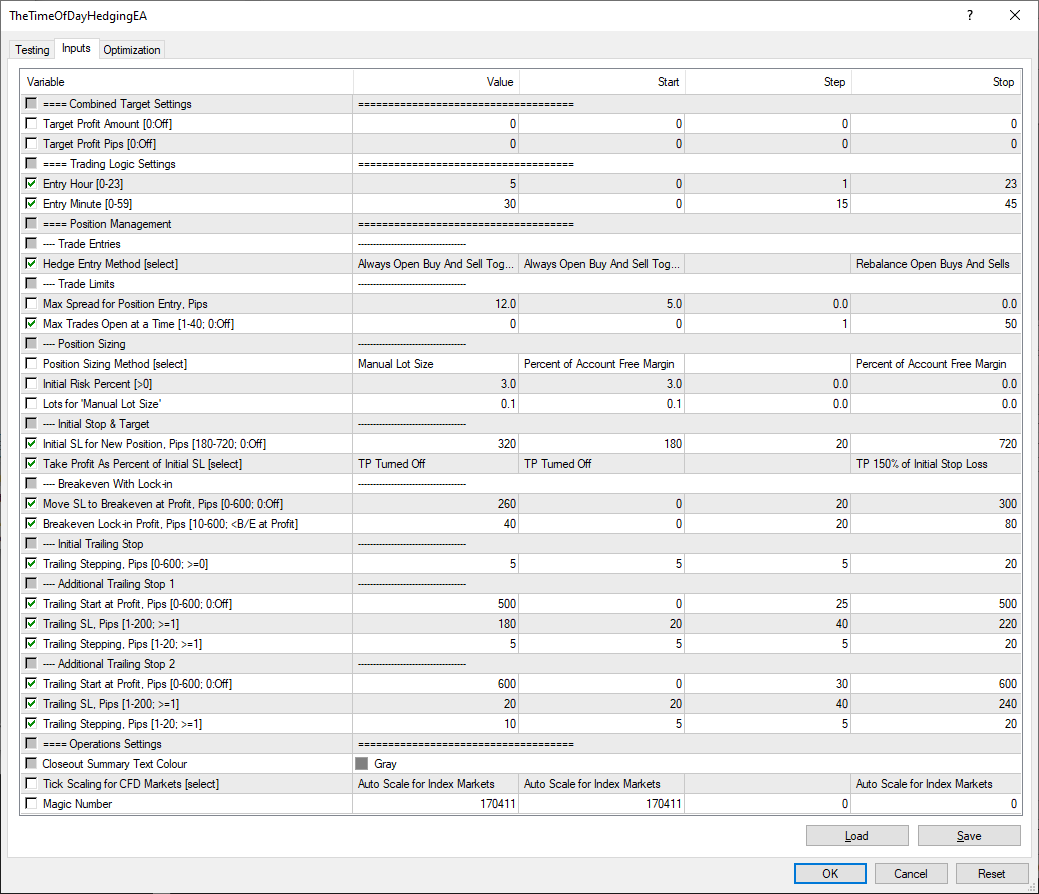Open Hedge Entry Method value dropdown
The height and width of the screenshot is (894, 1039).
pyautogui.click(x=436, y=264)
